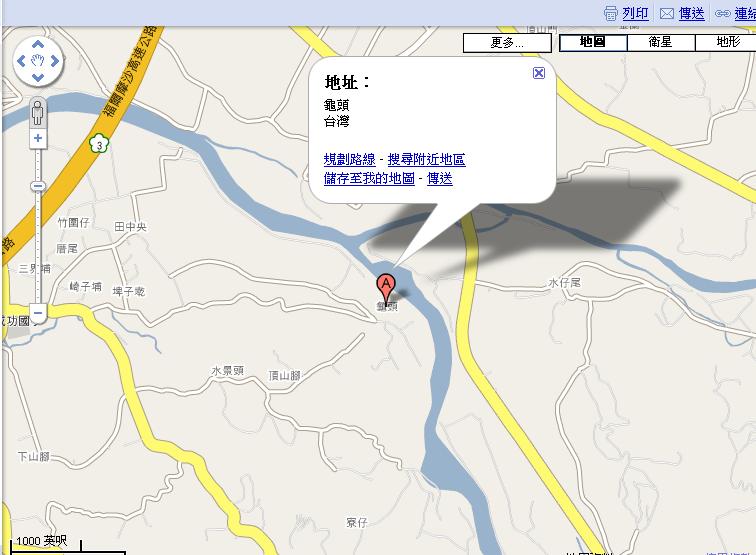
Task: Click the hand icon in the pan control
Action: (x=38, y=61)
